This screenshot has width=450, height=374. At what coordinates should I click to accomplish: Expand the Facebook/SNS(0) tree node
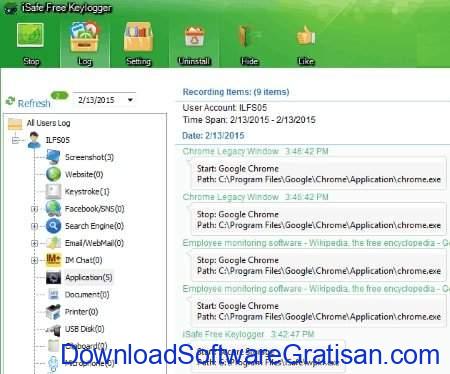tap(34, 209)
